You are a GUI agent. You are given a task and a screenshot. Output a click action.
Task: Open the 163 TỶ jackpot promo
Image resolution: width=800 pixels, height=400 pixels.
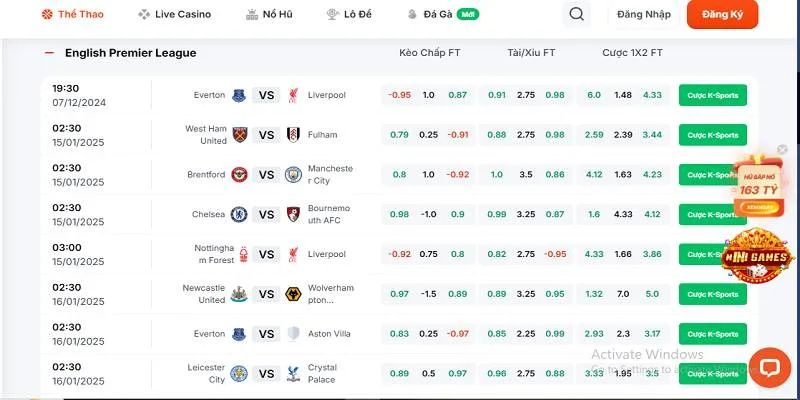[758, 186]
